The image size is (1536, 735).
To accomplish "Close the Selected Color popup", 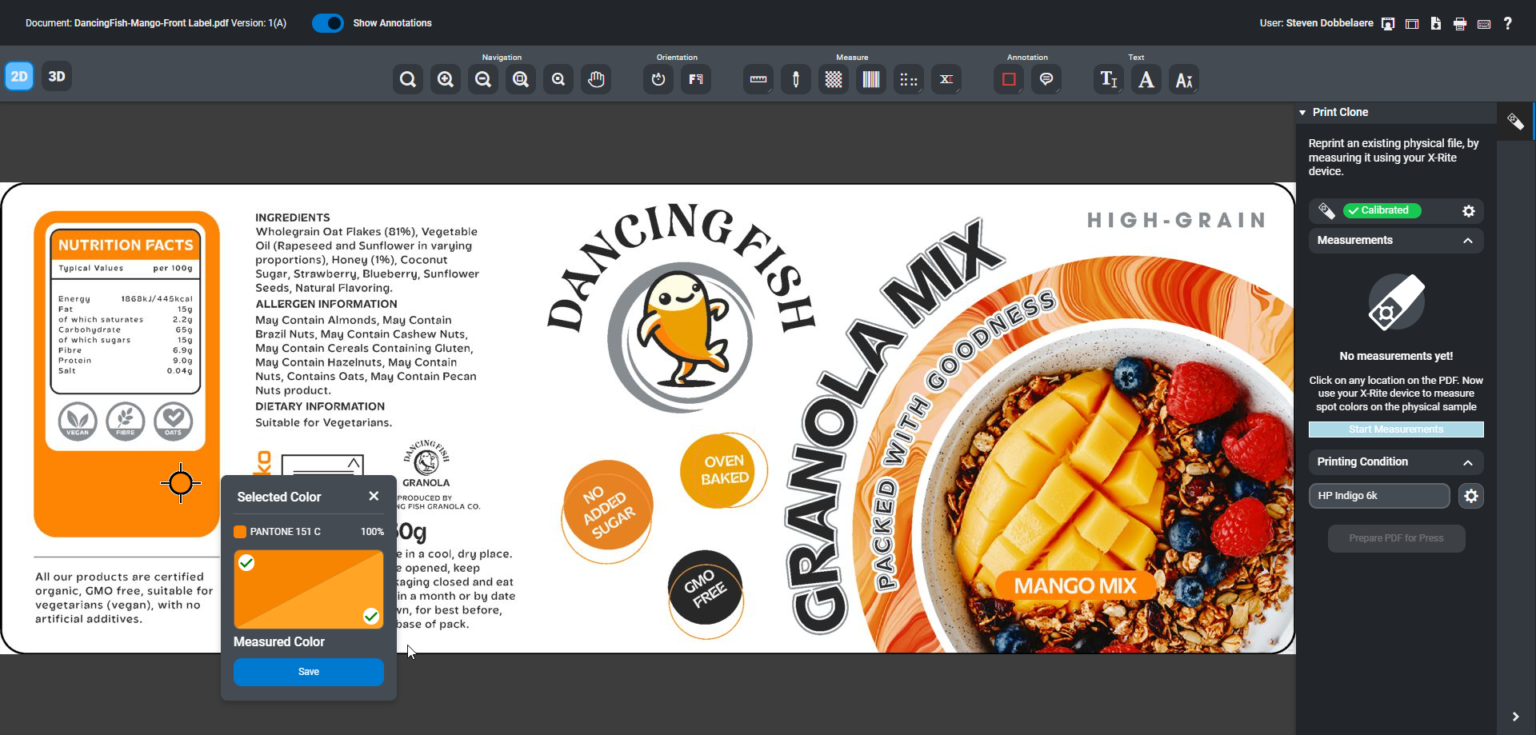I will point(373,496).
